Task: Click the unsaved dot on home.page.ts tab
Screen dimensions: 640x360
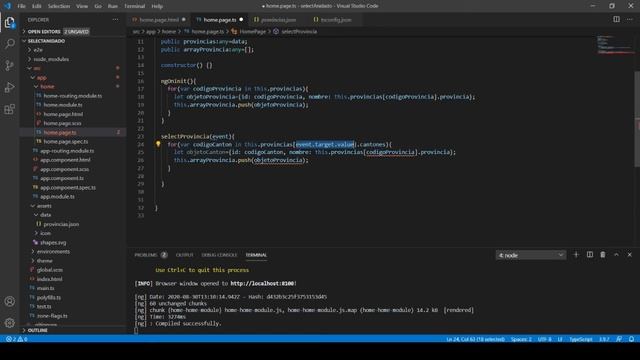Action: click(241, 20)
